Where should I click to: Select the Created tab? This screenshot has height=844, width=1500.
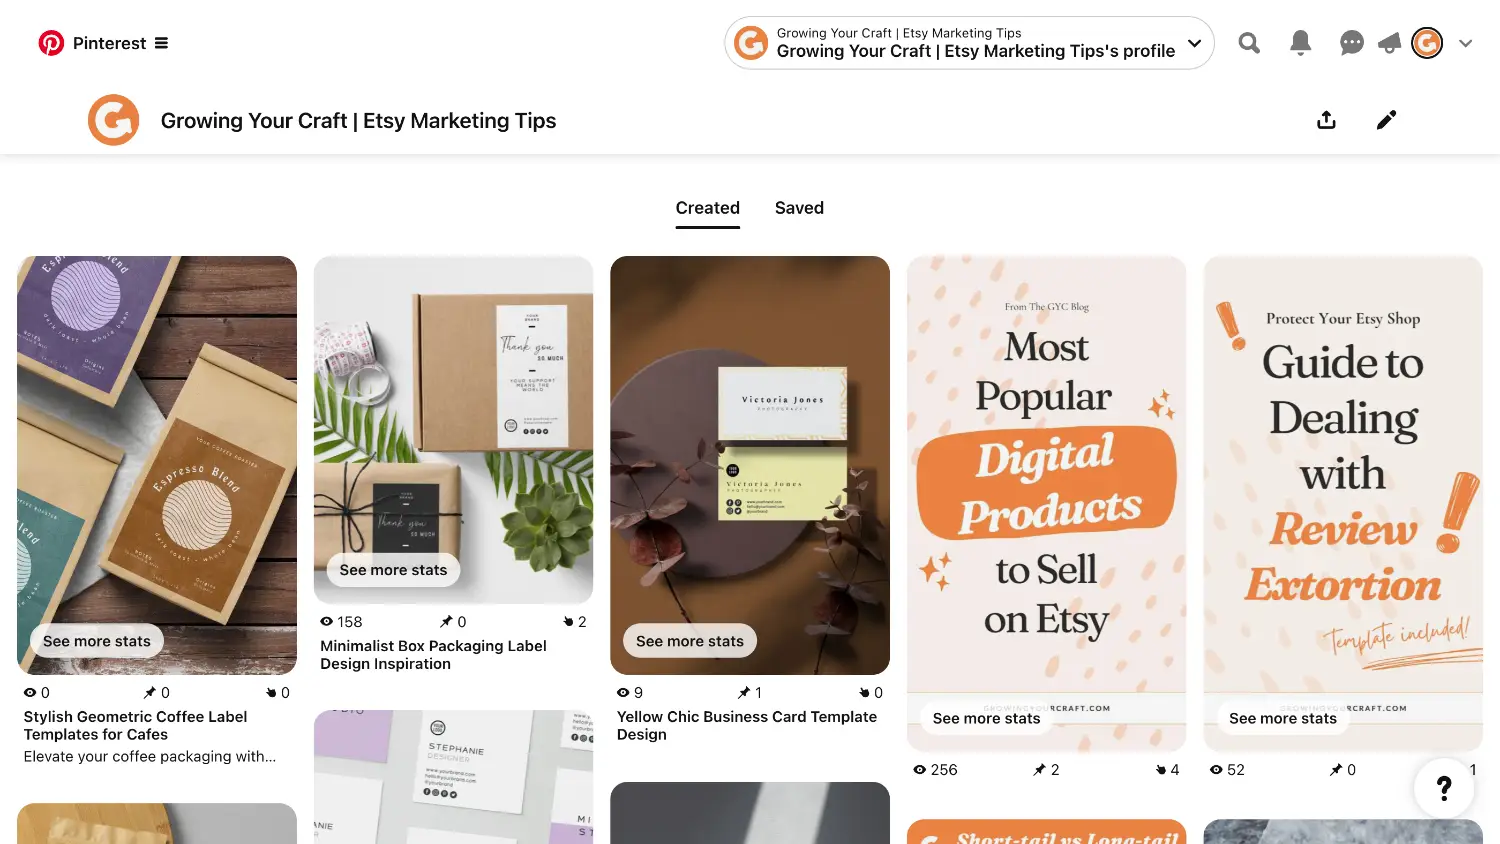[708, 208]
